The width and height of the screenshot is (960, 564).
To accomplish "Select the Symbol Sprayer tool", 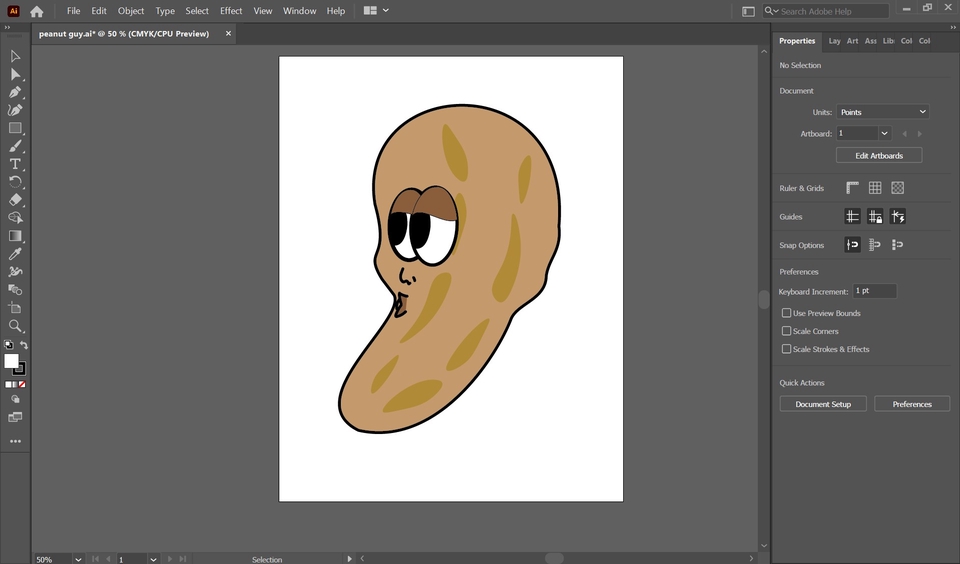I will (15, 271).
